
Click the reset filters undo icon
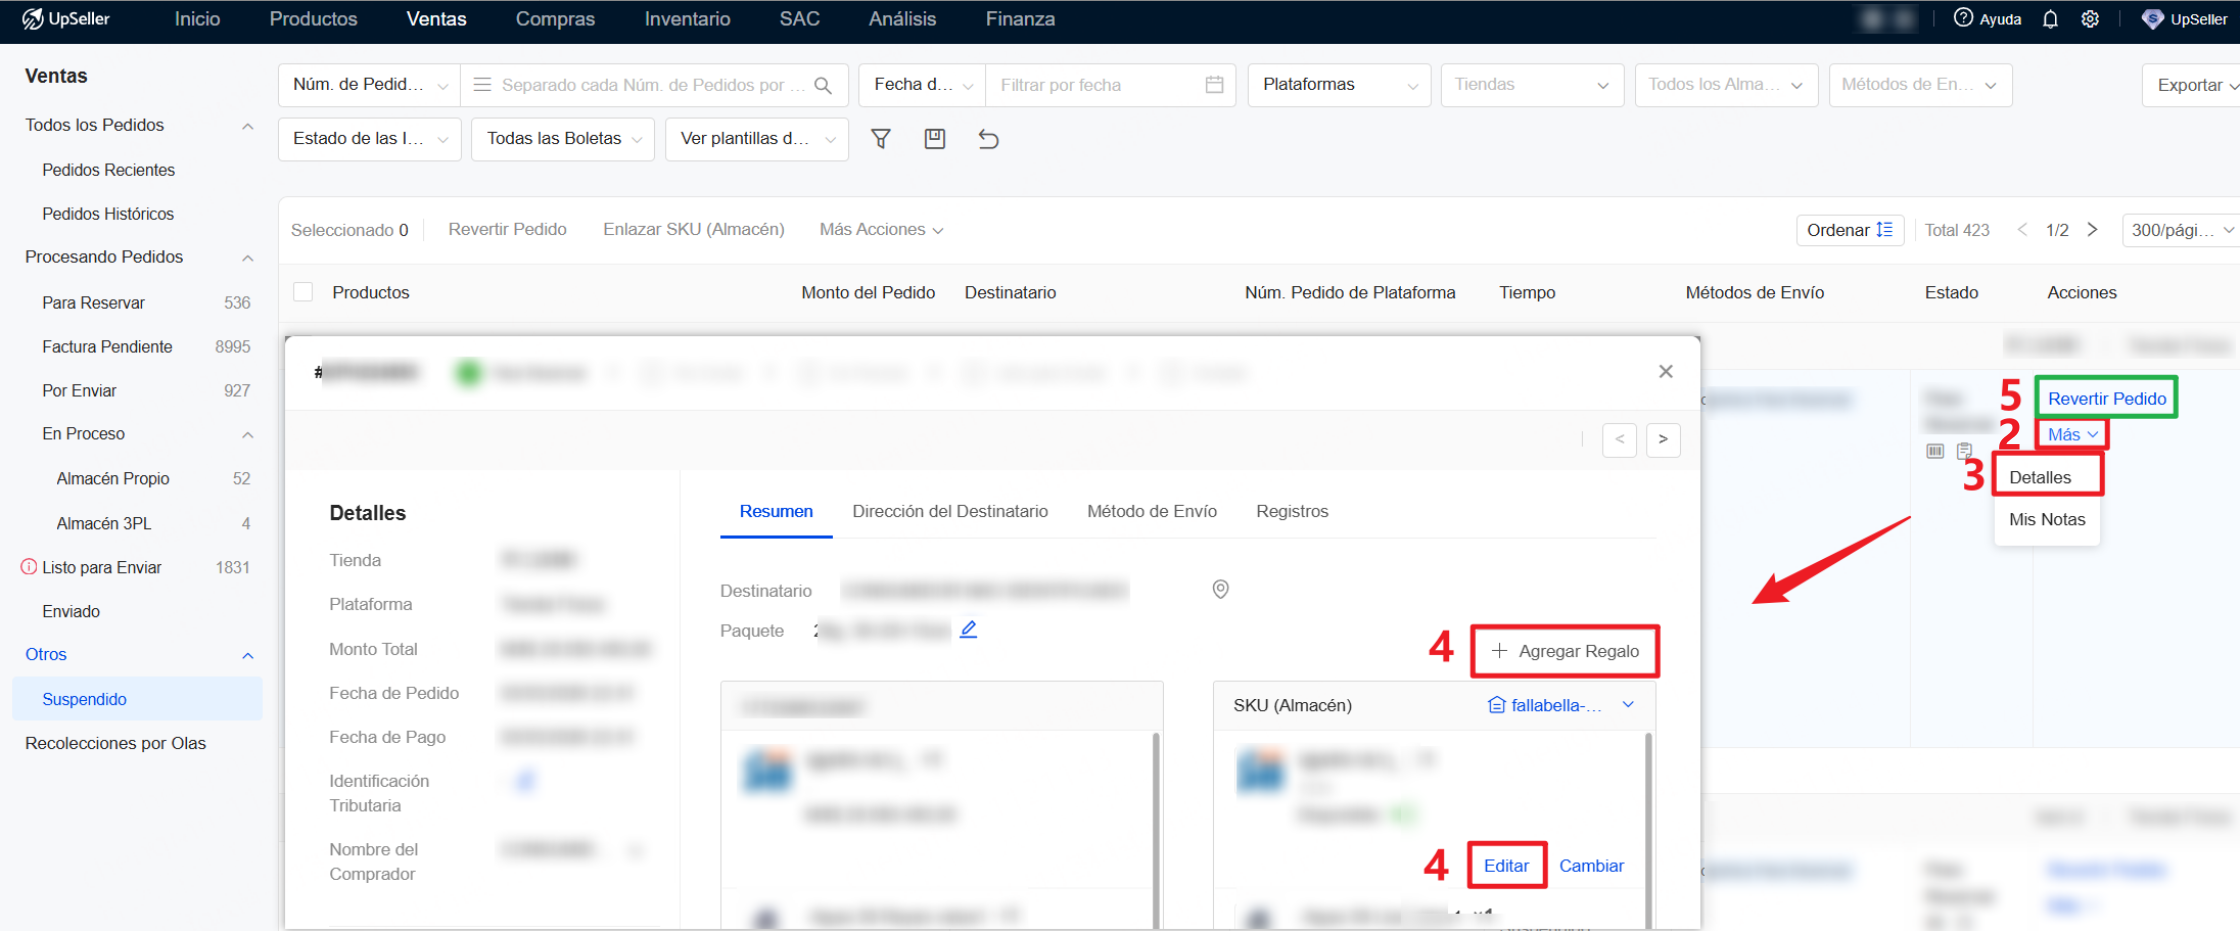pos(988,139)
